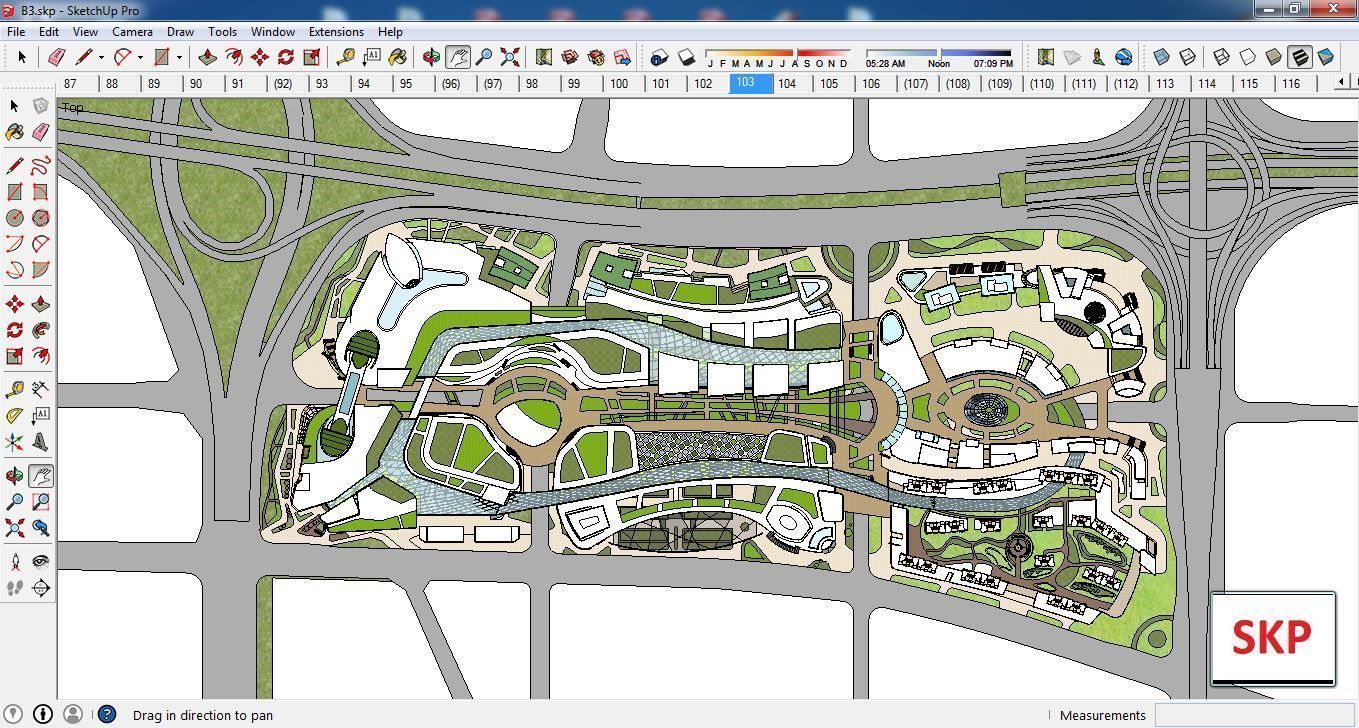Select Zoom Window tool in left toolbar
This screenshot has width=1359, height=728.
pos(40,501)
